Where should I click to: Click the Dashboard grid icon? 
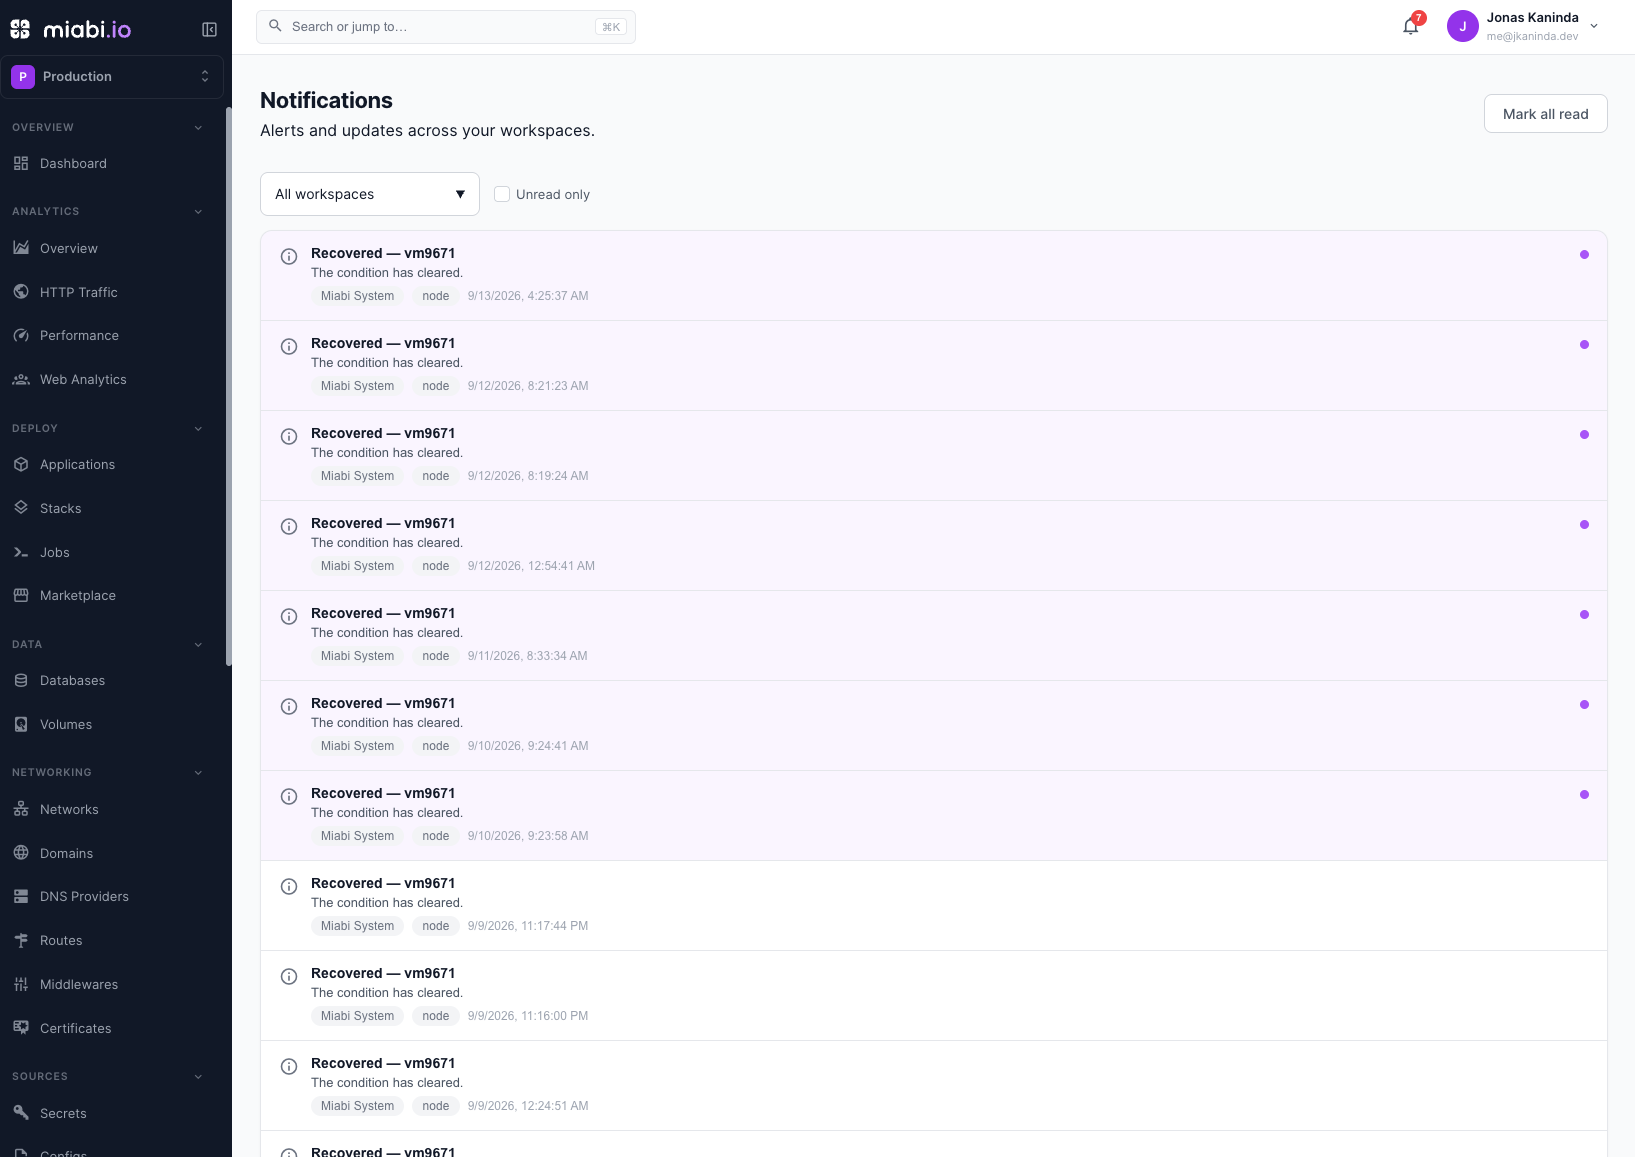click(21, 163)
